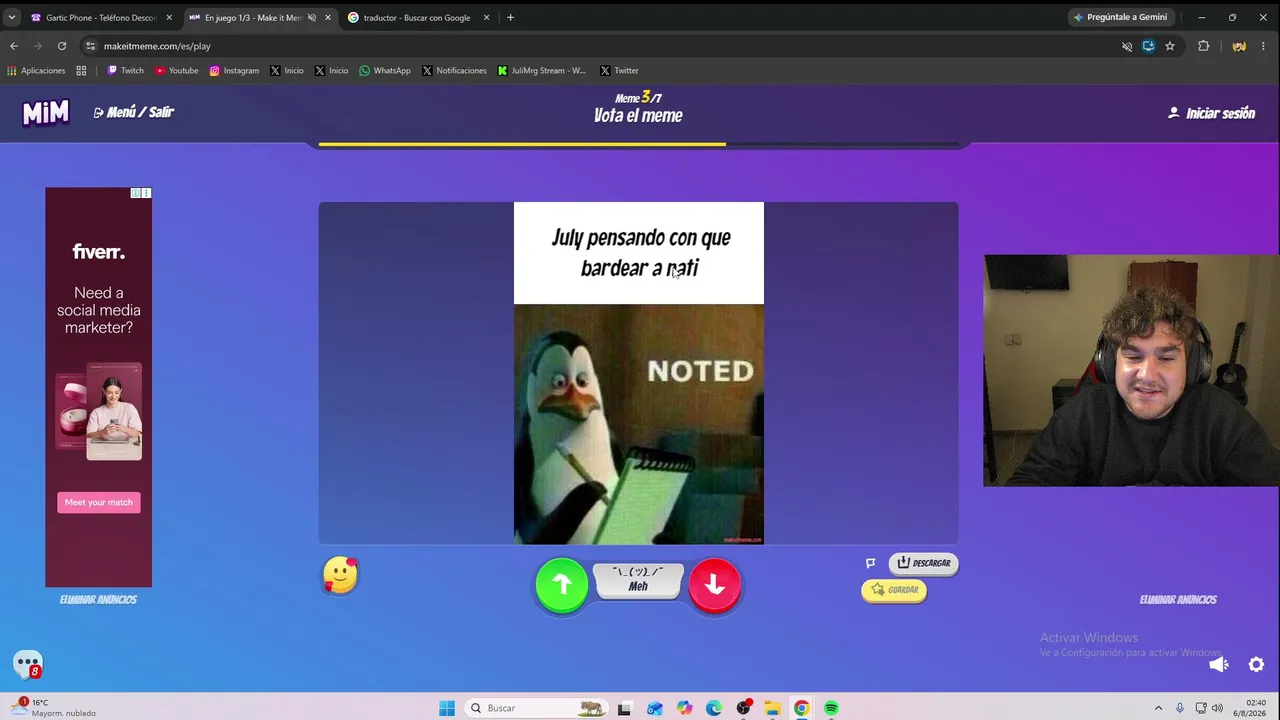Open Menú / Salir
Viewport: 1280px width, 720px height.
pos(134,113)
